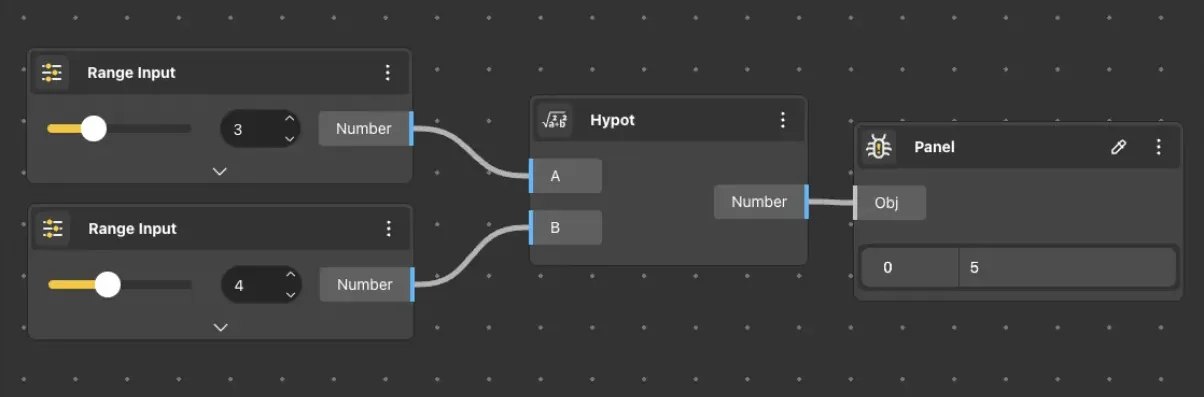Click the number field showing 3
1204x397 pixels.
click(x=260, y=129)
